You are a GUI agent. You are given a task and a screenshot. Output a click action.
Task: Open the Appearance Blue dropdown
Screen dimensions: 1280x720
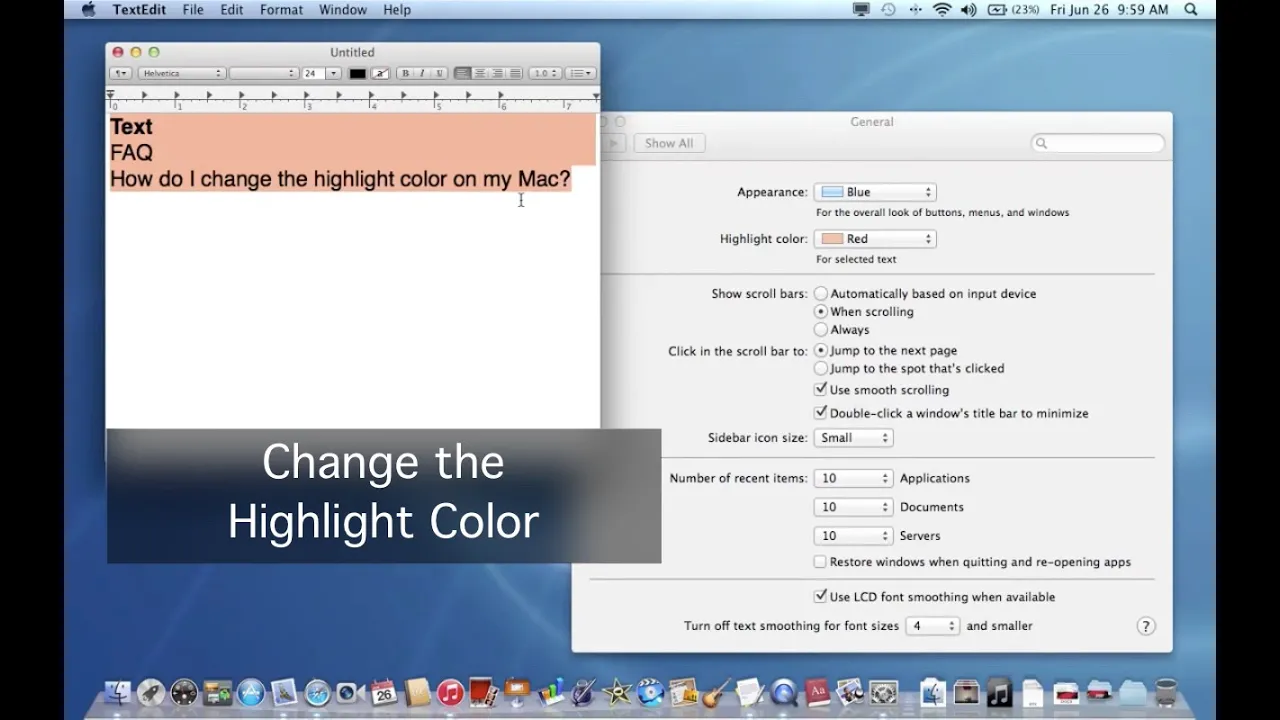pos(875,192)
